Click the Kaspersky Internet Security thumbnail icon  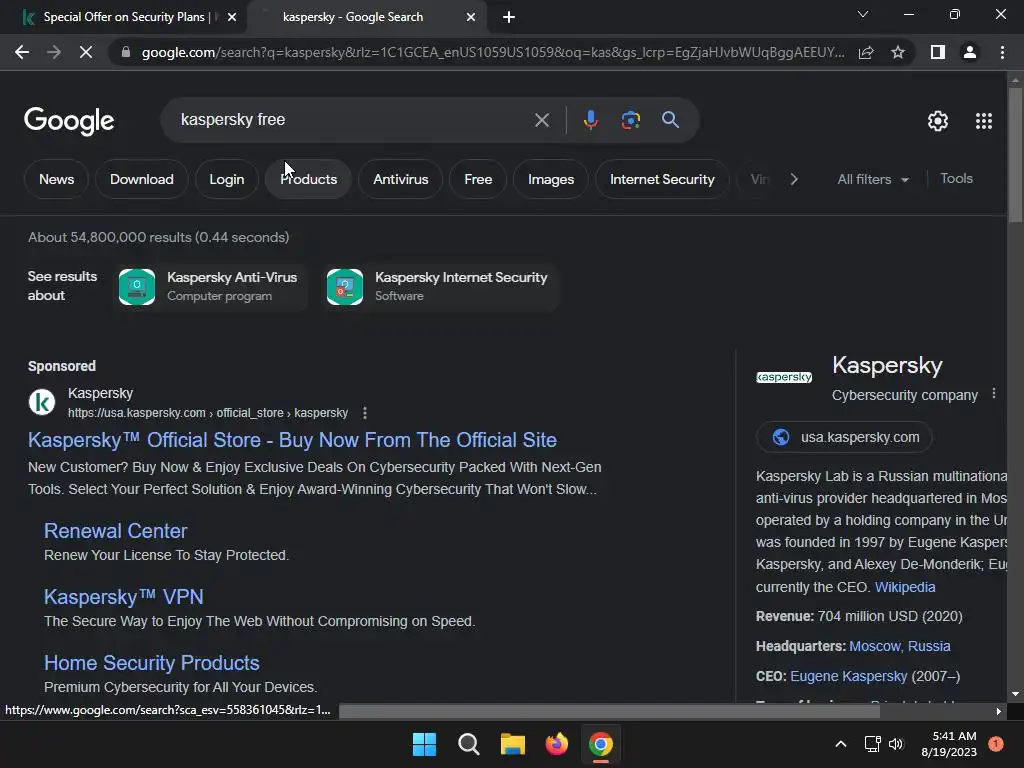(x=345, y=287)
